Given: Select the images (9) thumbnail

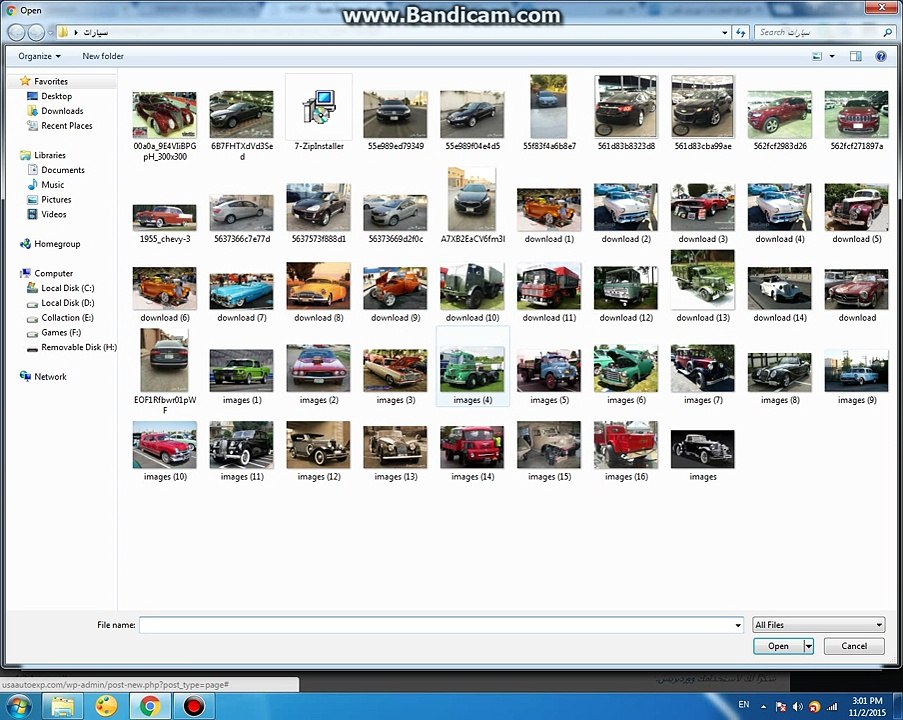Looking at the screenshot, I should tap(856, 370).
